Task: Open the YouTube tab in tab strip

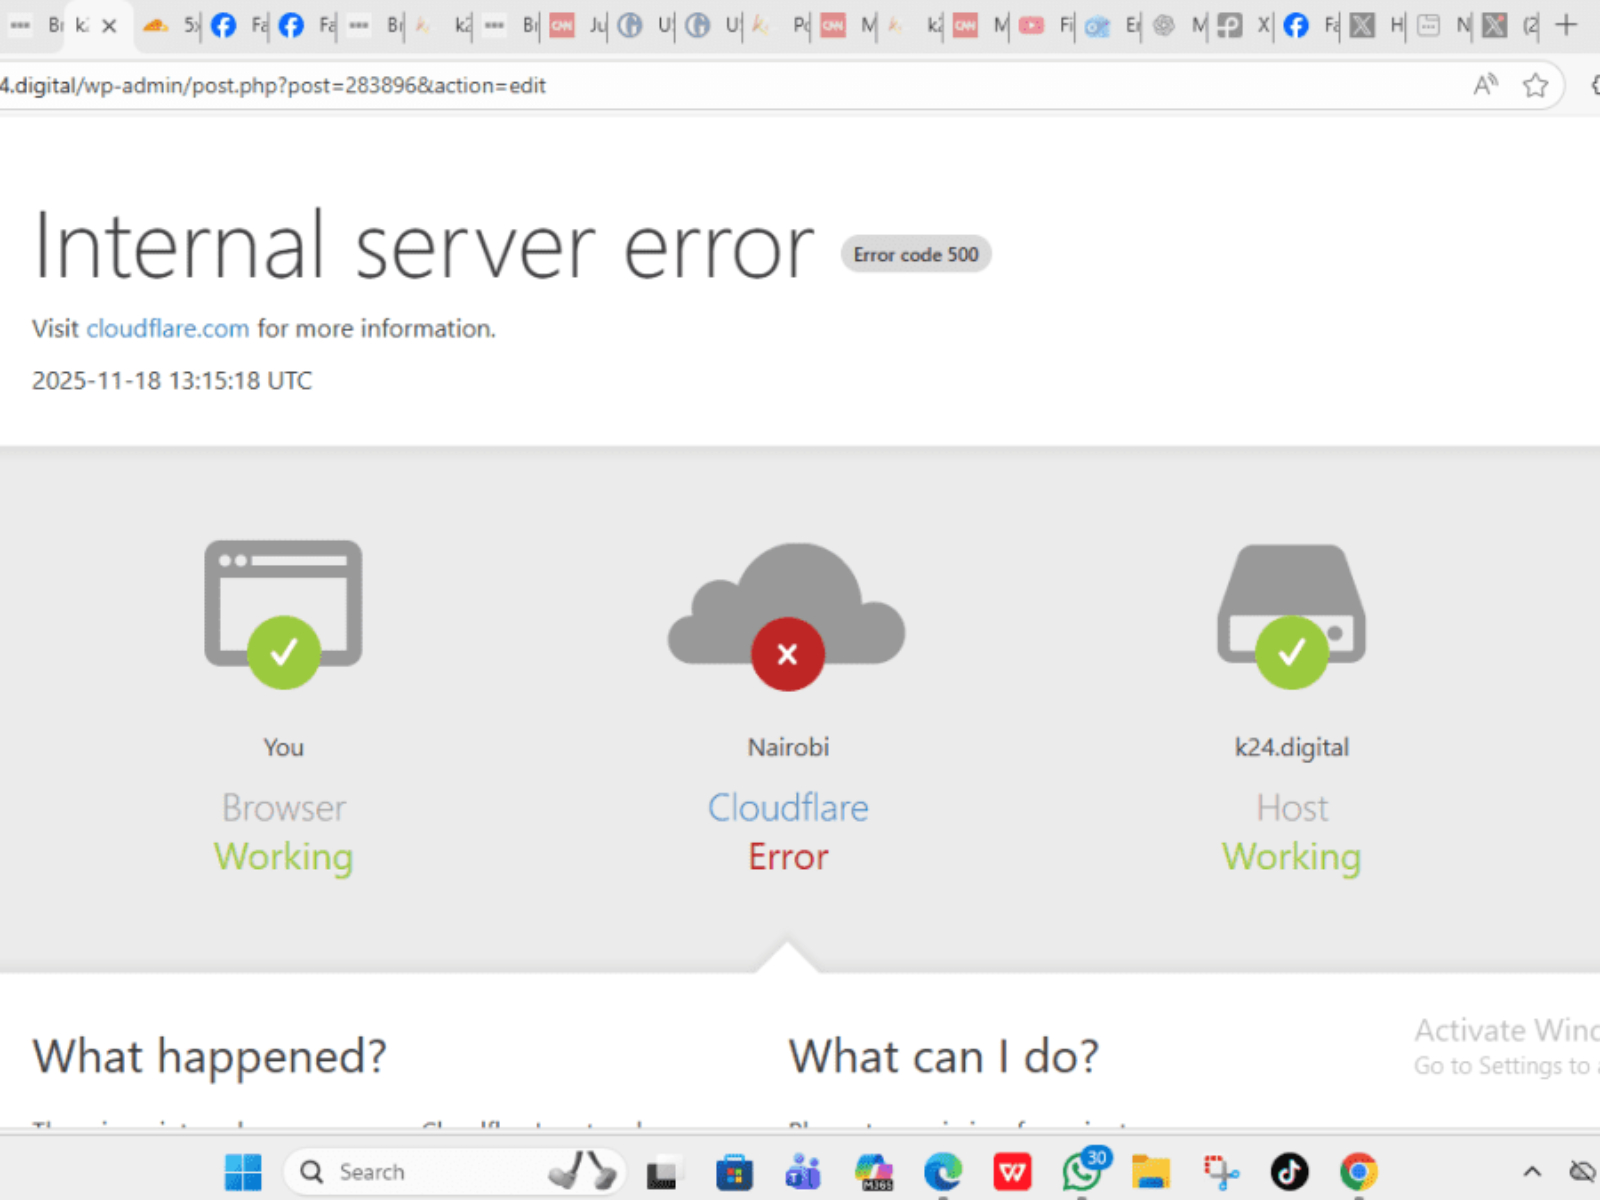Action: click(1032, 26)
